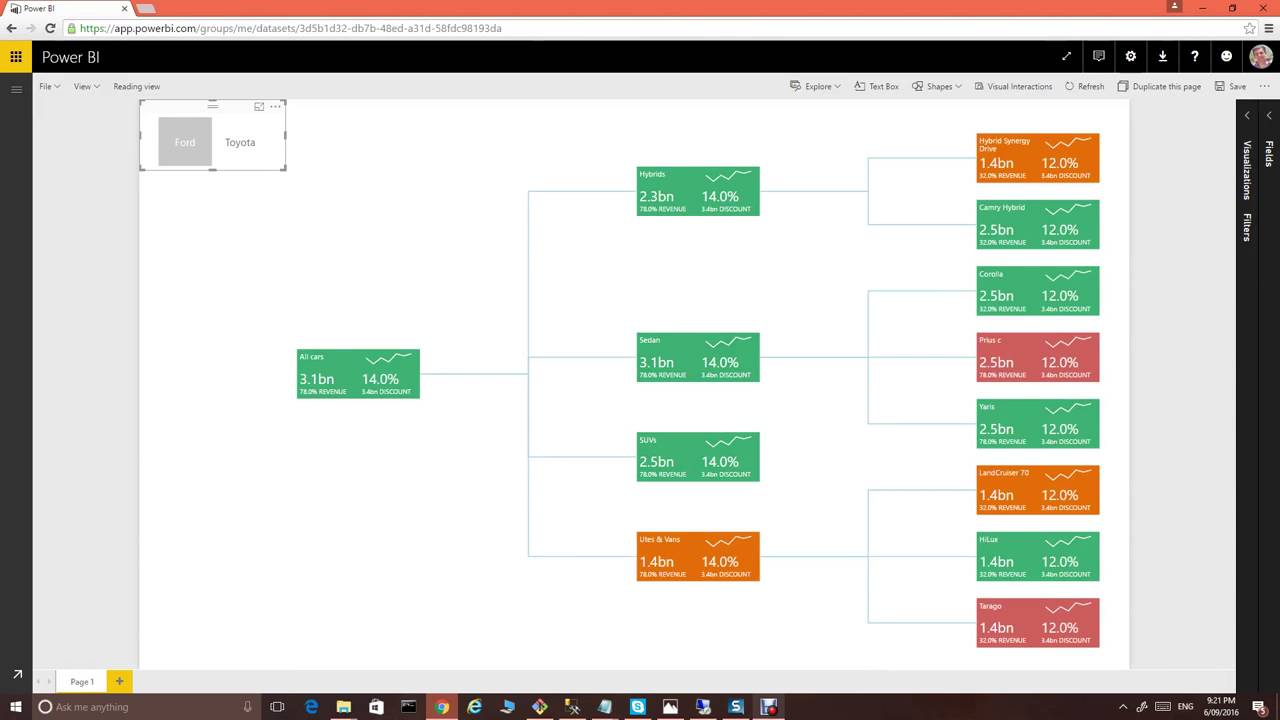Select Toyota in the slicer
Screen dimensions: 1280x720
[x=240, y=142]
